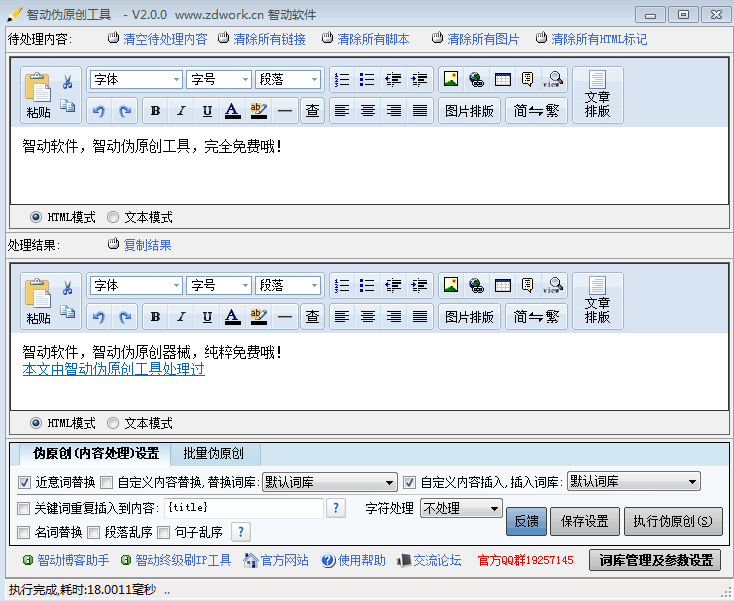
Task: Open the 替换词库 默认词库 dropdown
Action: [330, 482]
